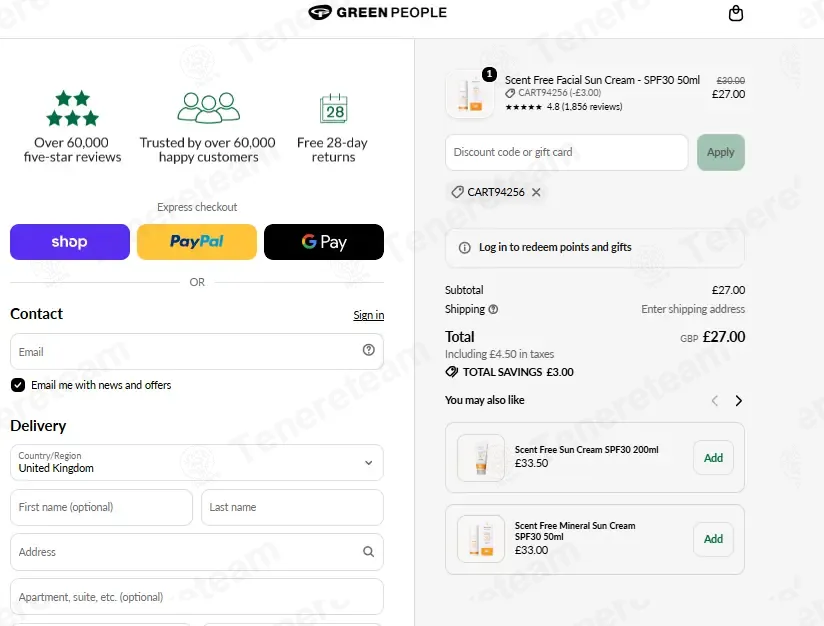Click the info icon beside Log in to redeem
This screenshot has height=626, width=824.
(465, 248)
